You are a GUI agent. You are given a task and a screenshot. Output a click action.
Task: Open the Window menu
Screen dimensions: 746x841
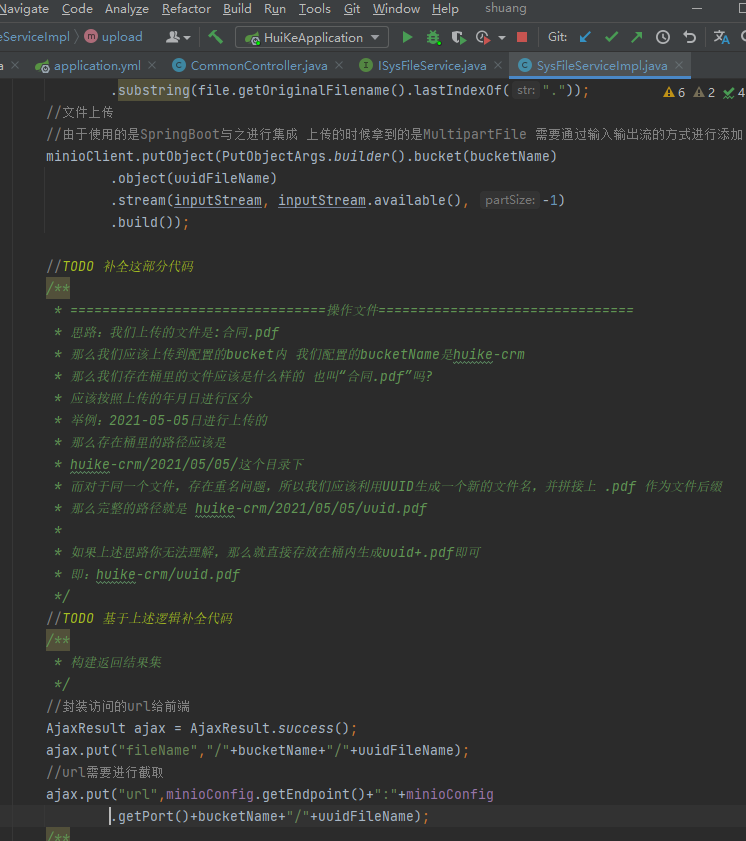pyautogui.click(x=396, y=9)
